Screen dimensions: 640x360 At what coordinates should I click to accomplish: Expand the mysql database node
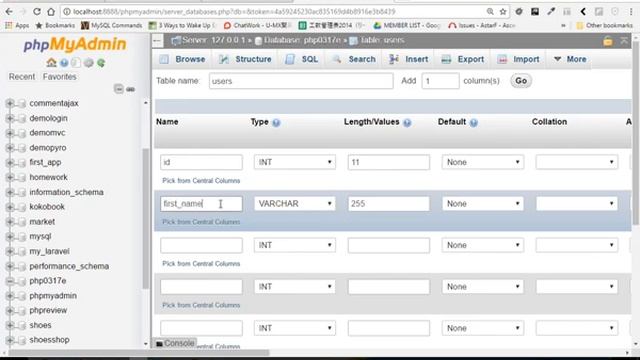(10, 236)
